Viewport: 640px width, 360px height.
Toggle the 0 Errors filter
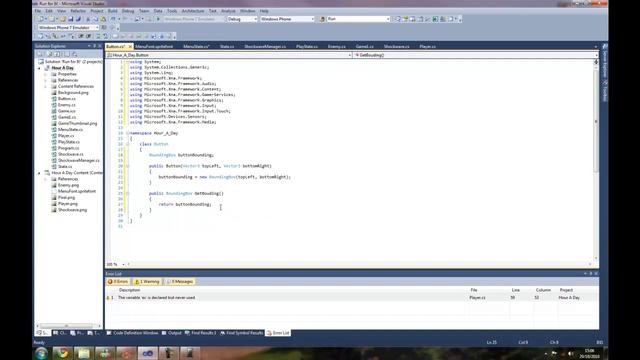[118, 282]
